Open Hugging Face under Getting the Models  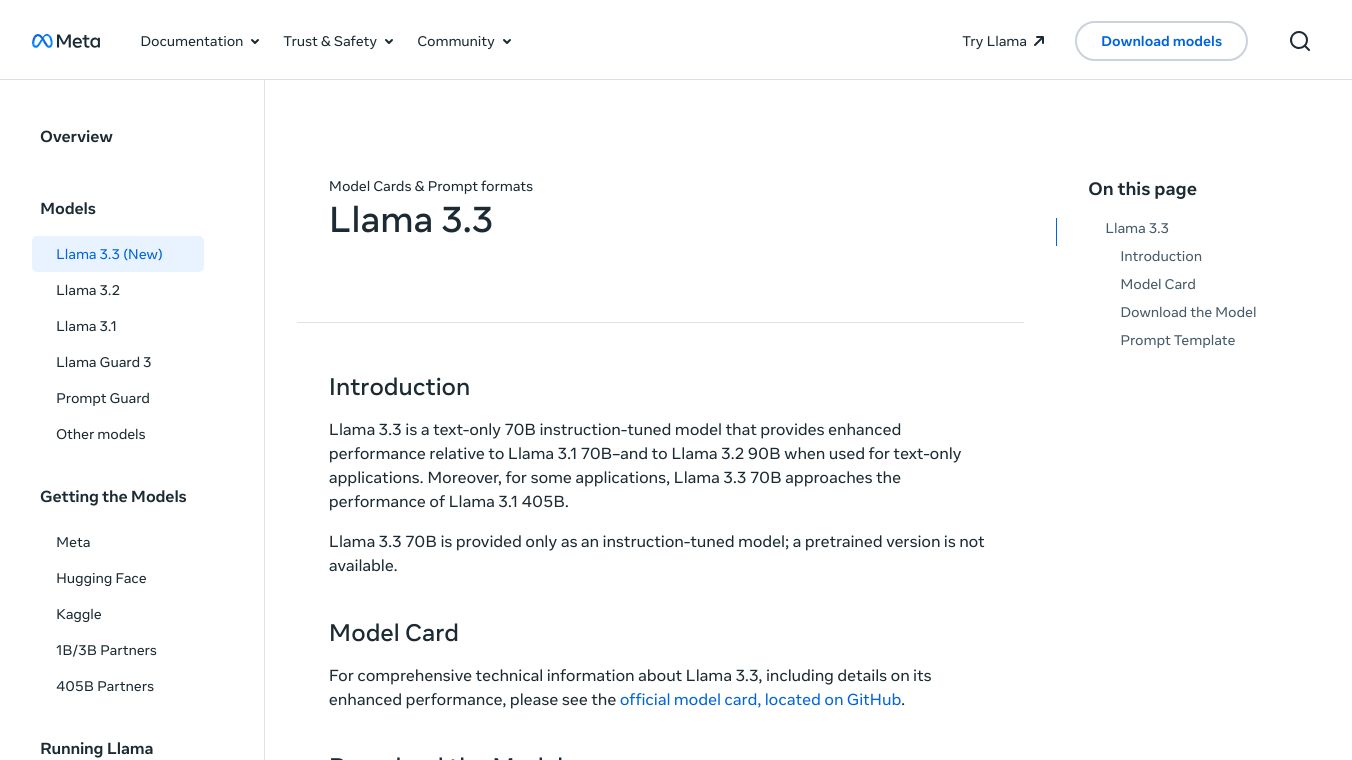(x=101, y=578)
